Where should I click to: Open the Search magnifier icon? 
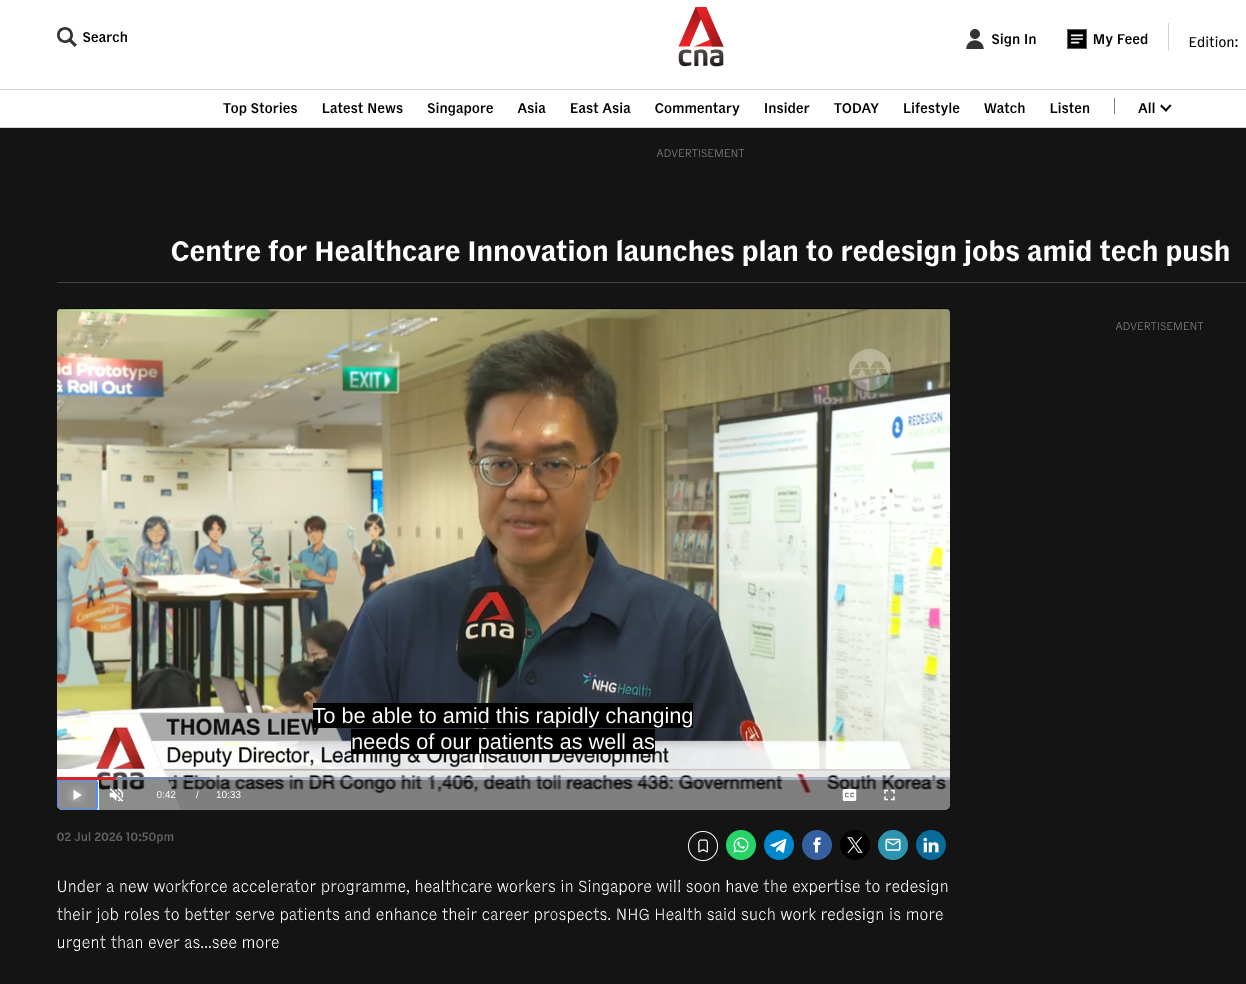point(67,37)
